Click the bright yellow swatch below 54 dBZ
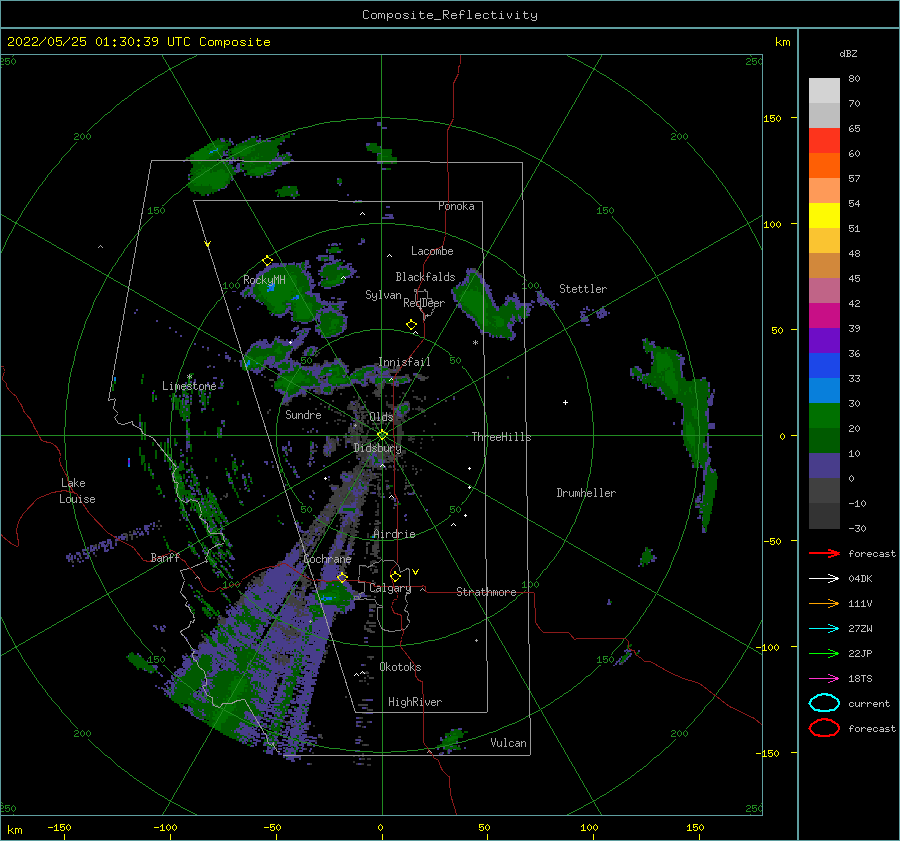900x841 pixels. (x=824, y=215)
